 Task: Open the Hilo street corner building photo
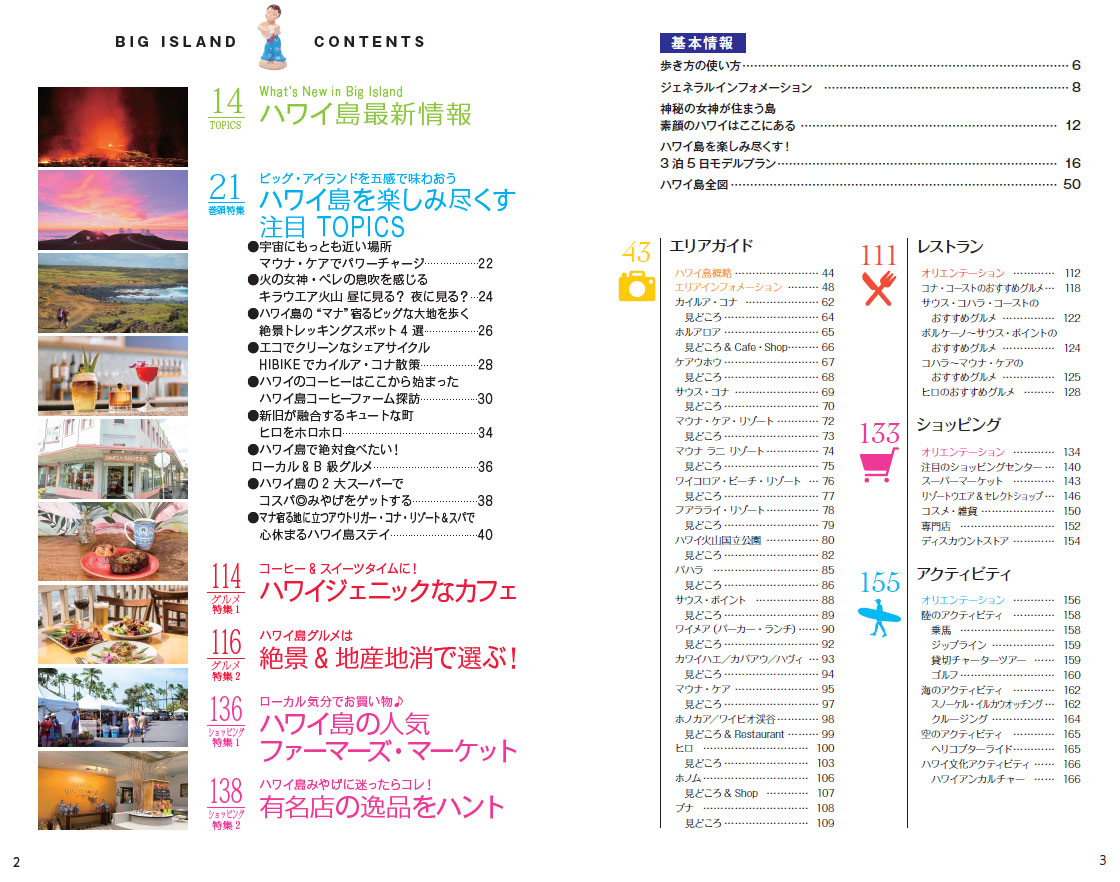tap(113, 458)
